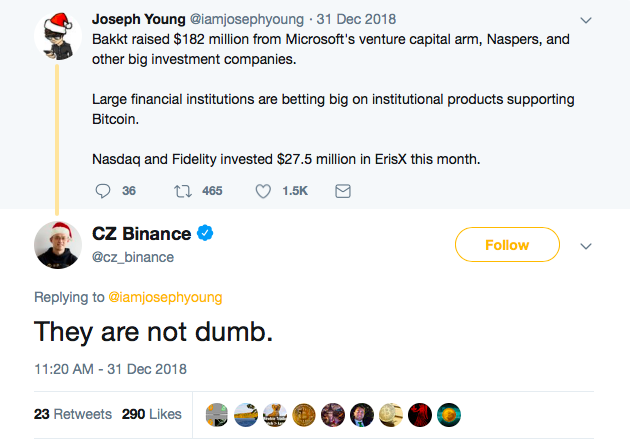The height and width of the screenshot is (442, 630).
Task: Click the 11:20 AM - 31 Dec 2018 timestamp
Action: point(110,368)
